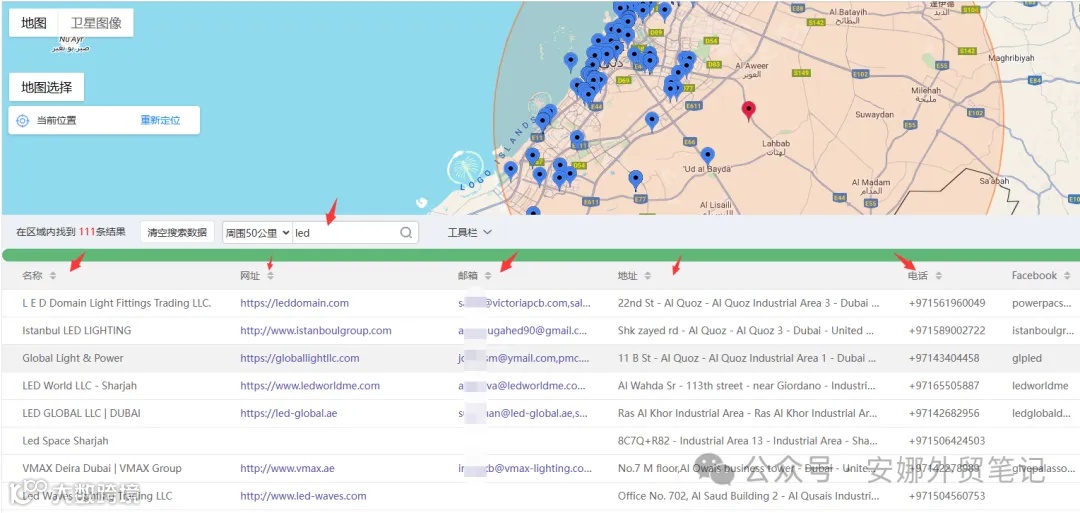Screen dimensions: 1080x513
Task: Sort by Facebook column sort icon
Action: 1067,276
